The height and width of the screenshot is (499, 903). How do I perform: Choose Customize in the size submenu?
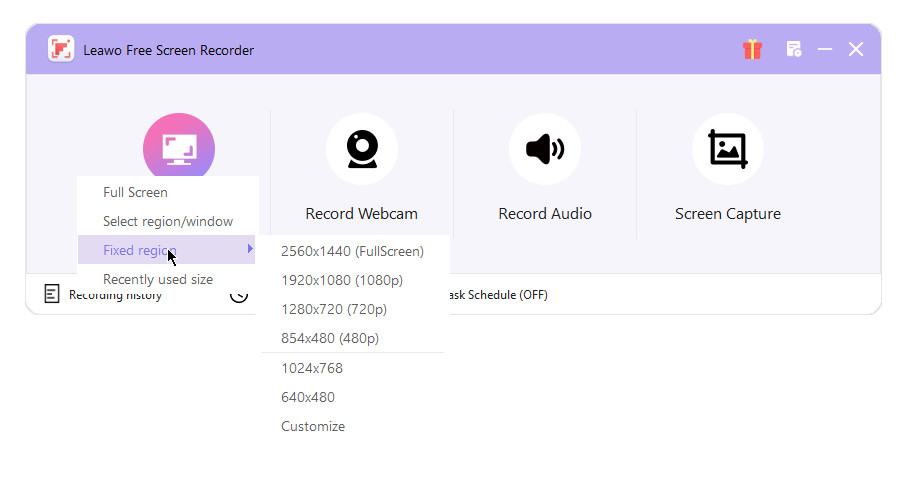pos(312,426)
